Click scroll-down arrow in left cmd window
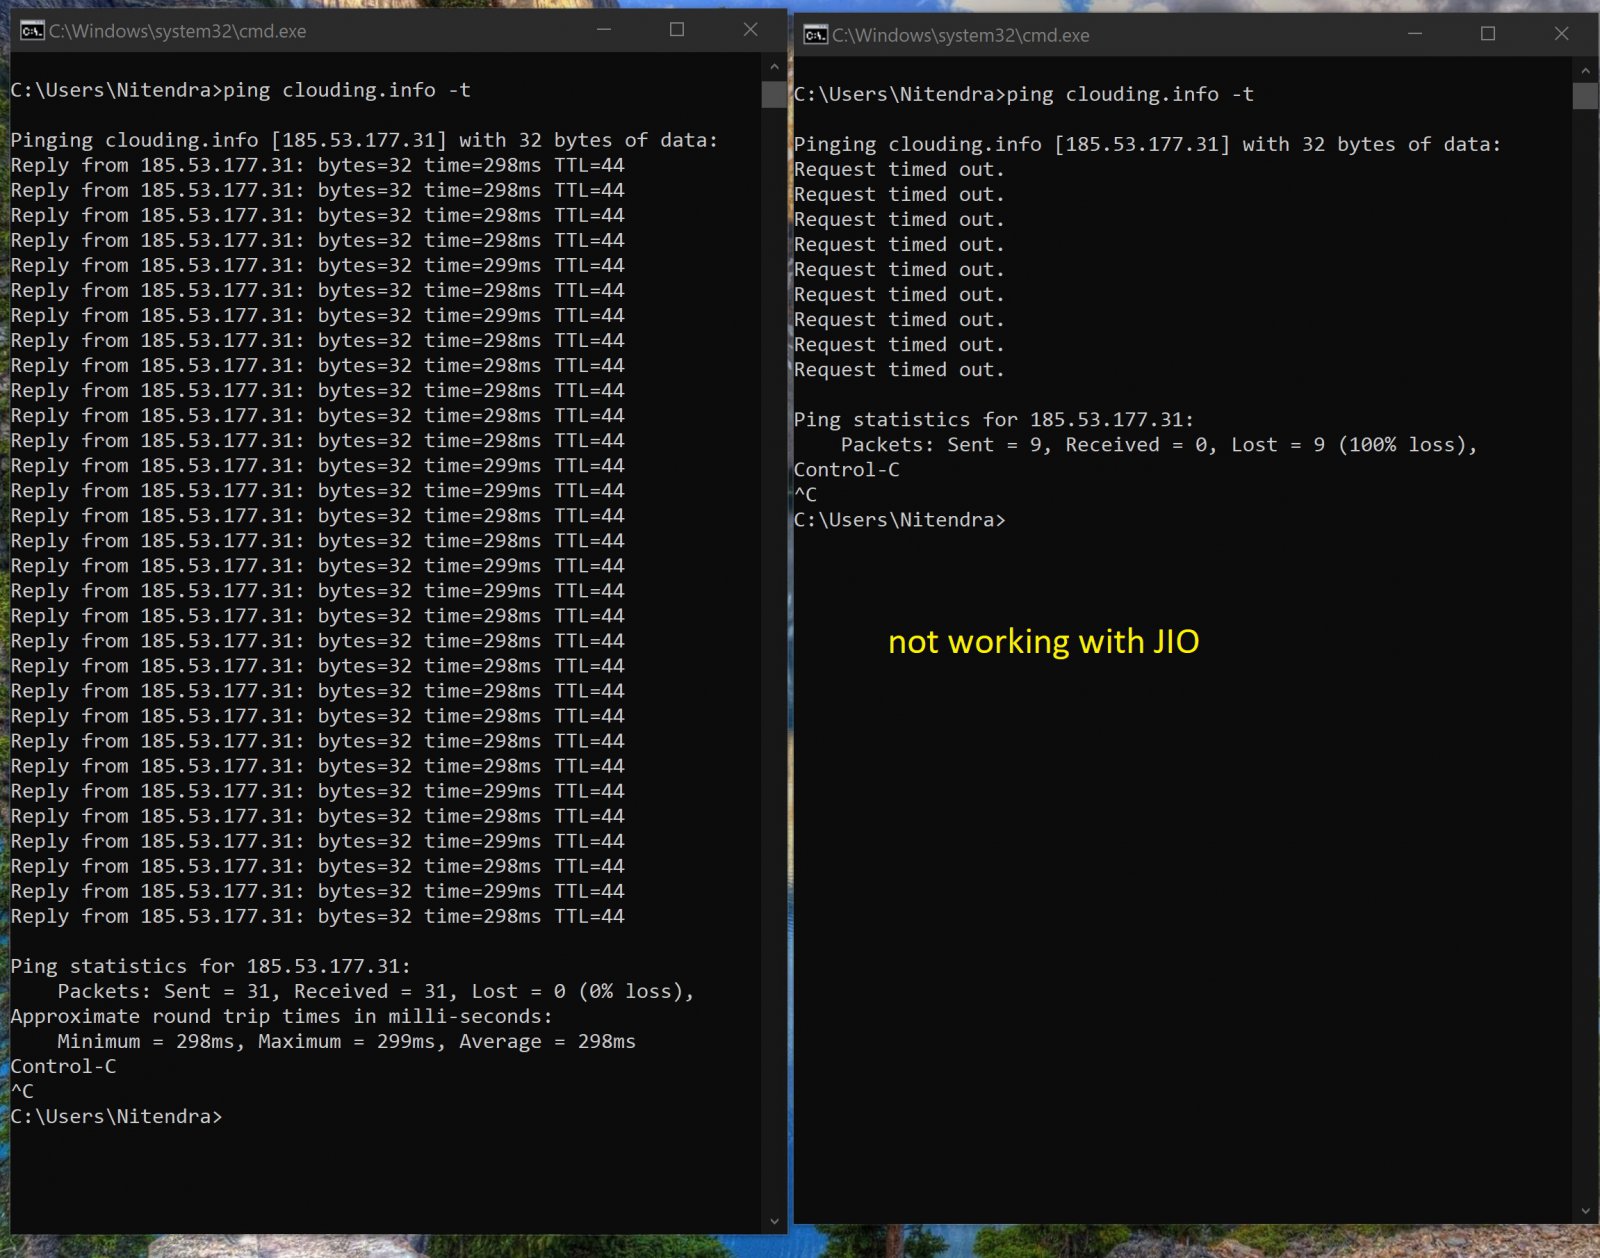 pos(774,1221)
